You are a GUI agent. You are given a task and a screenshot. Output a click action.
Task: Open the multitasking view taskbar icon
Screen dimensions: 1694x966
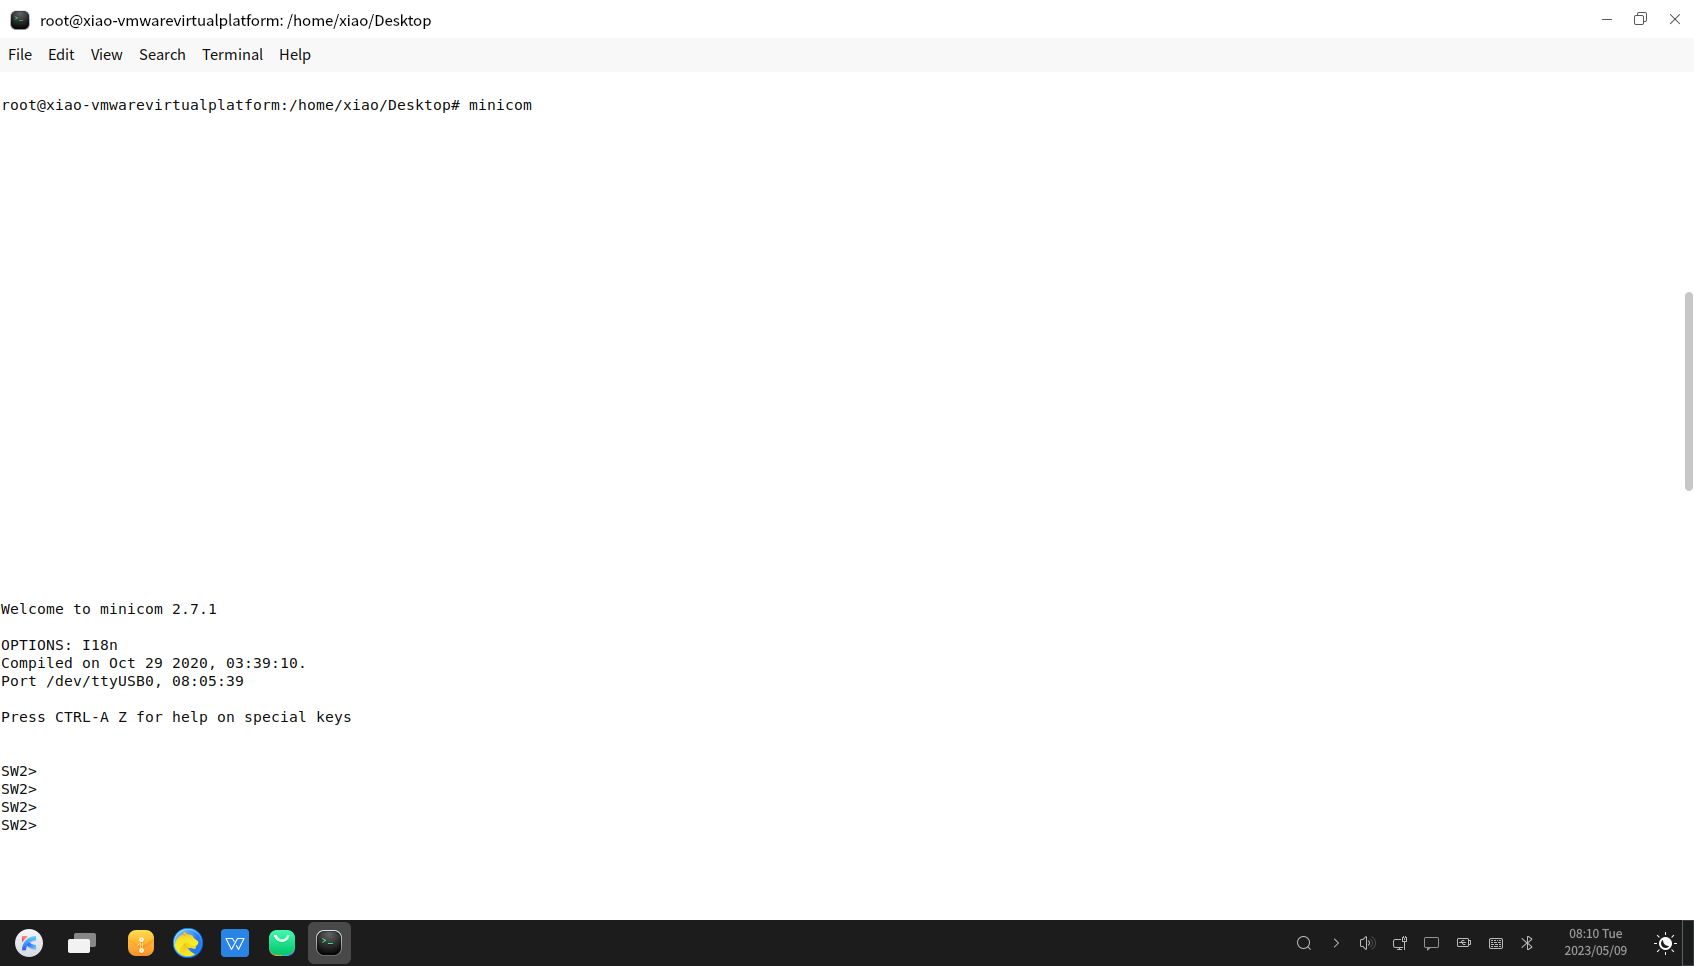click(82, 943)
